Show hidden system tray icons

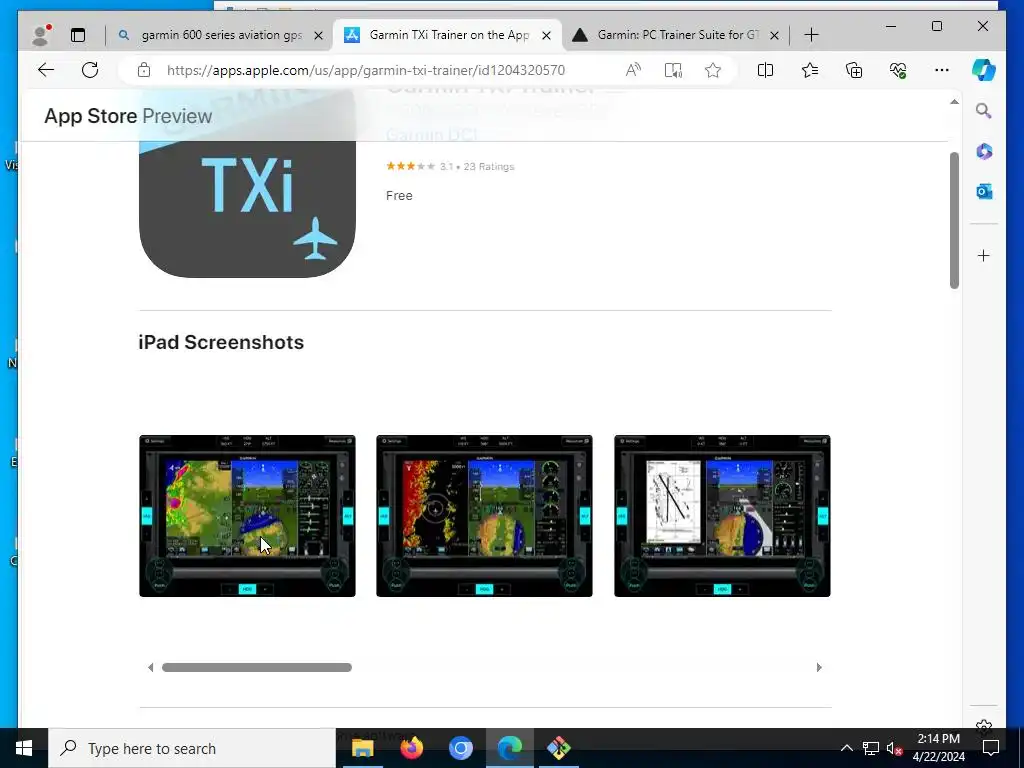[x=846, y=748]
